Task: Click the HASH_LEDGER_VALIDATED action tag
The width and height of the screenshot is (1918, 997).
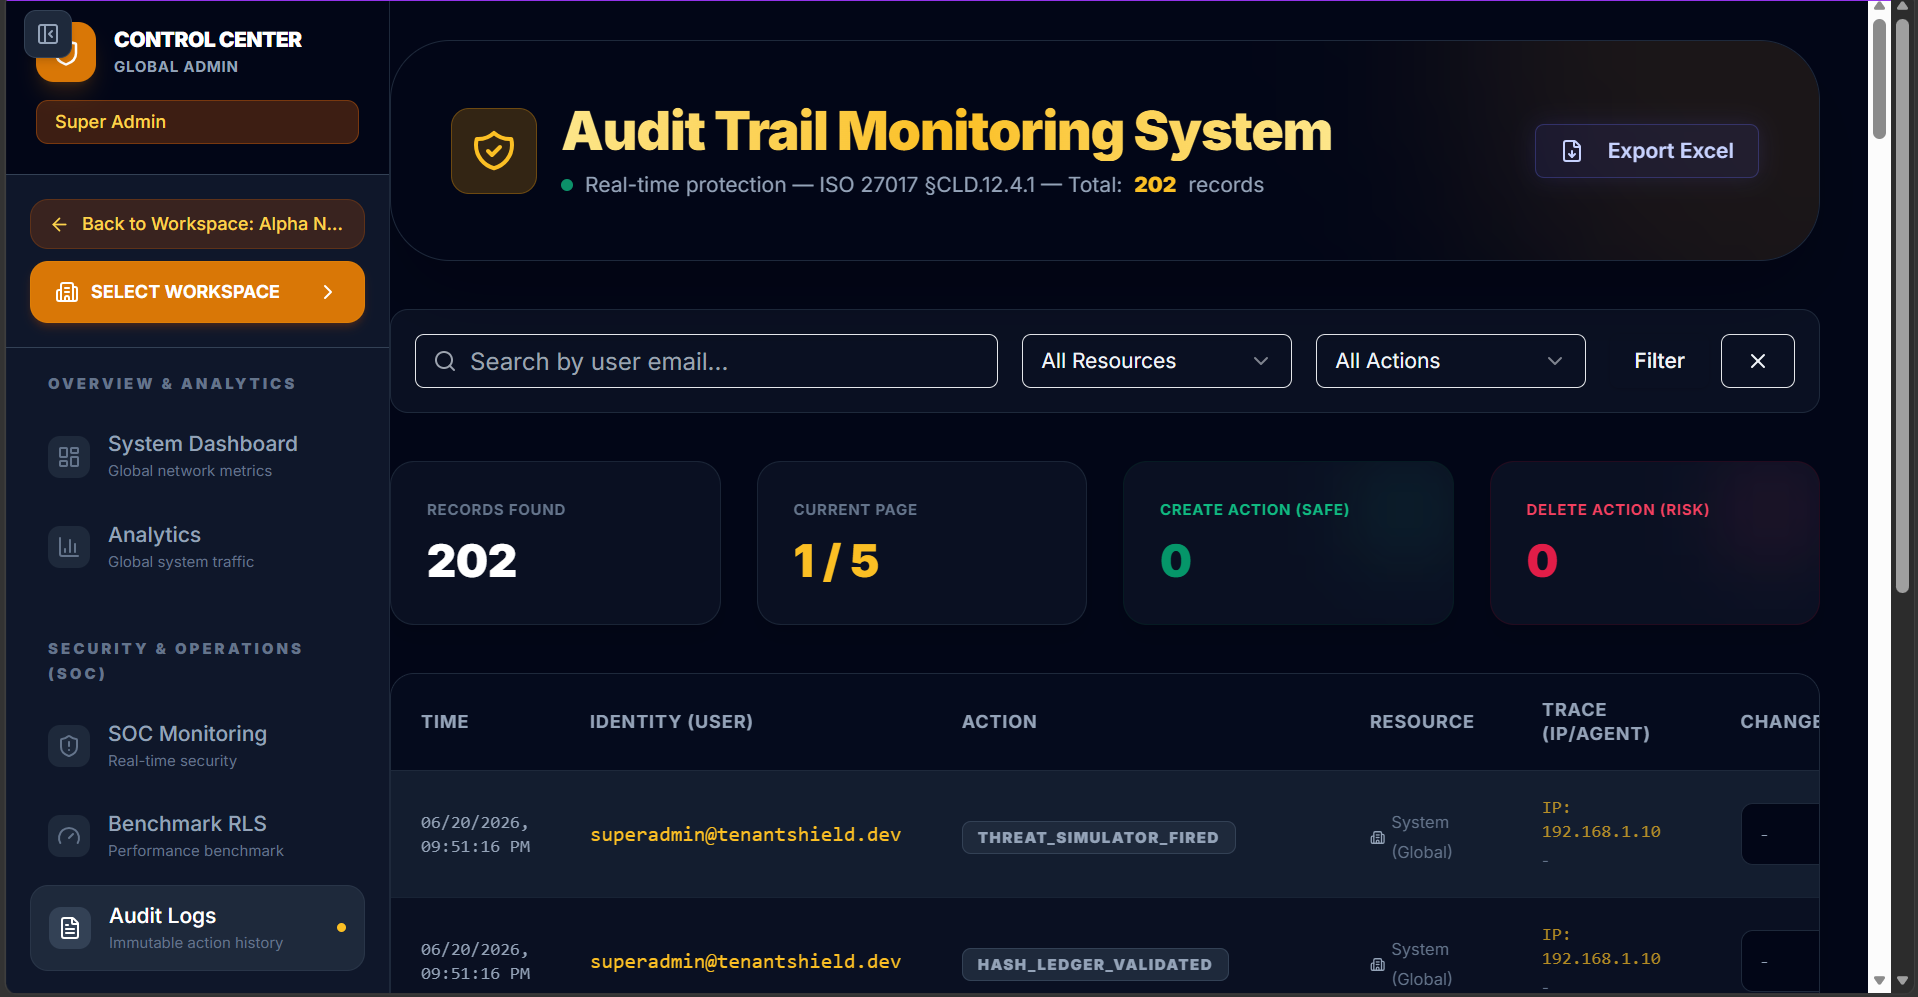Action: (x=1095, y=965)
